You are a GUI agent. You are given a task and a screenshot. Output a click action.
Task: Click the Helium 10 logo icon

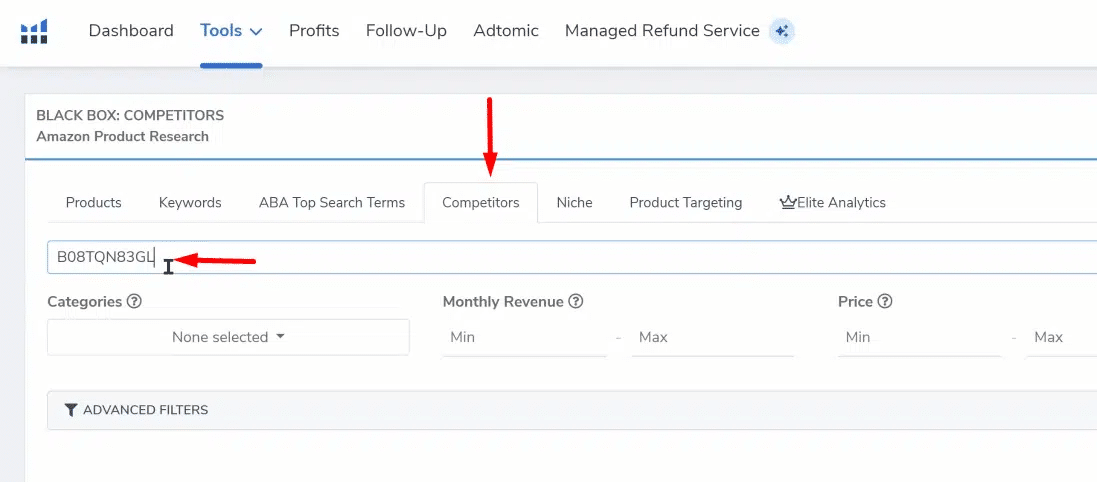[34, 31]
